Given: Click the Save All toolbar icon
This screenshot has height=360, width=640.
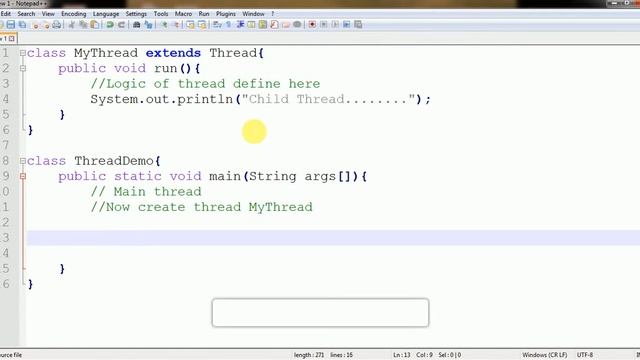Looking at the screenshot, I should click(22, 24).
